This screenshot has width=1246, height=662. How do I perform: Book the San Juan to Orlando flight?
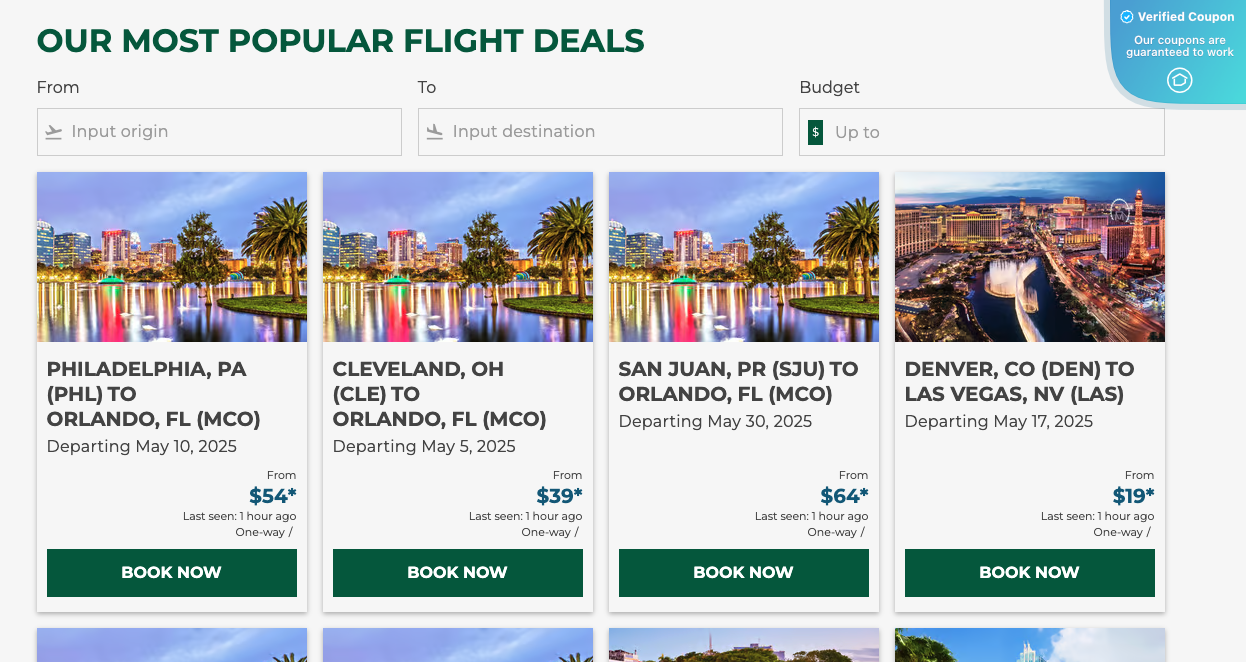point(743,572)
